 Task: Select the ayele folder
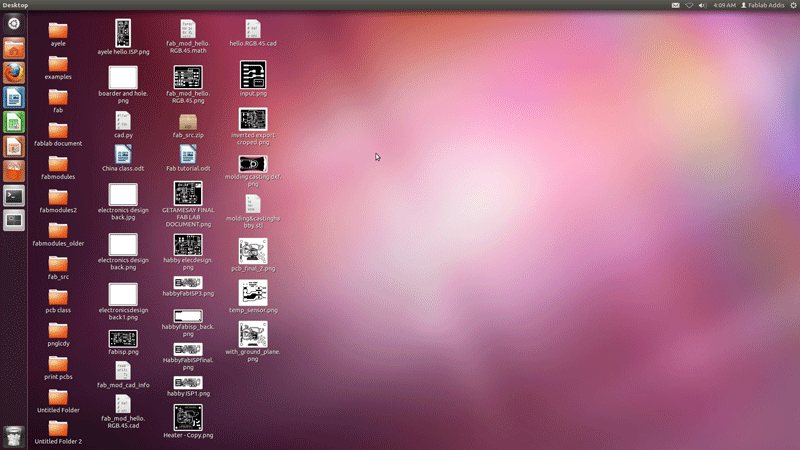point(58,31)
